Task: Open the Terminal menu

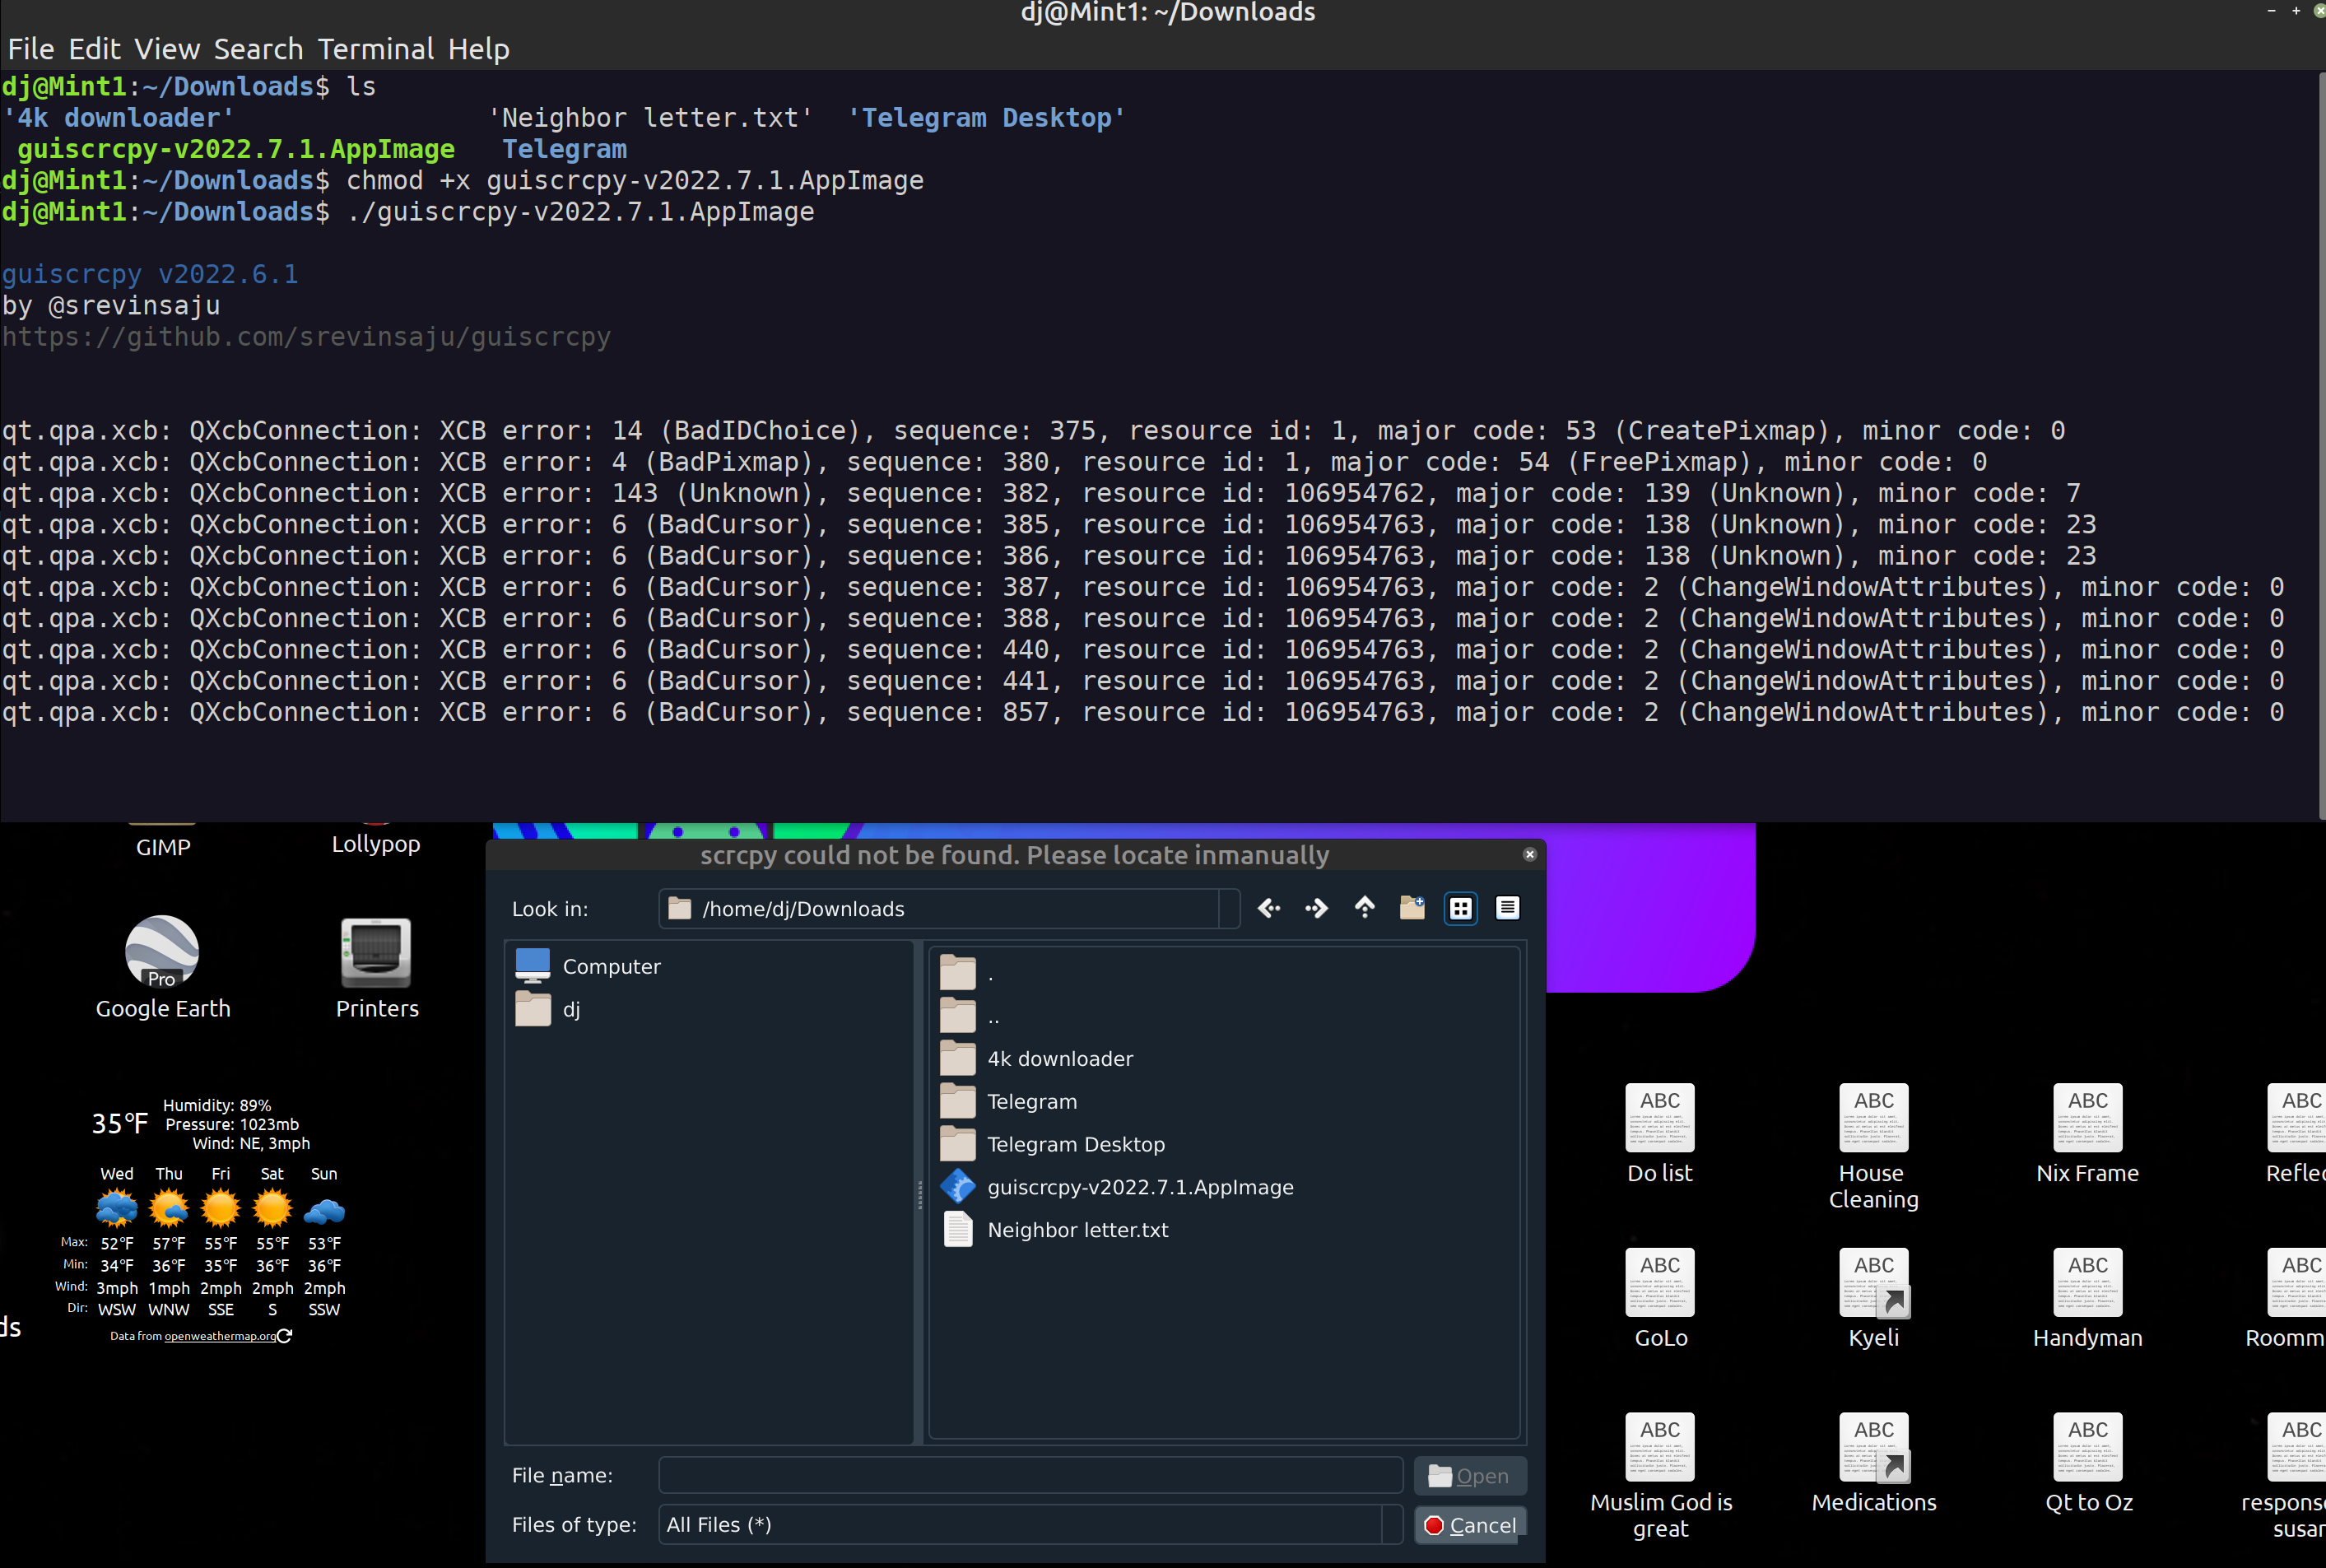Action: point(377,48)
